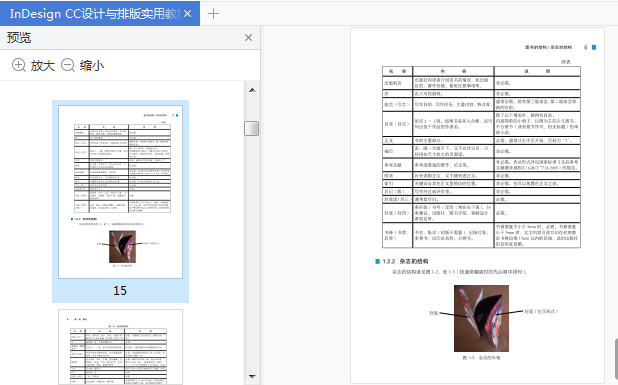This screenshot has height=385, width=618.
Task: Close the 预览 preview panel
Action: [x=248, y=37]
